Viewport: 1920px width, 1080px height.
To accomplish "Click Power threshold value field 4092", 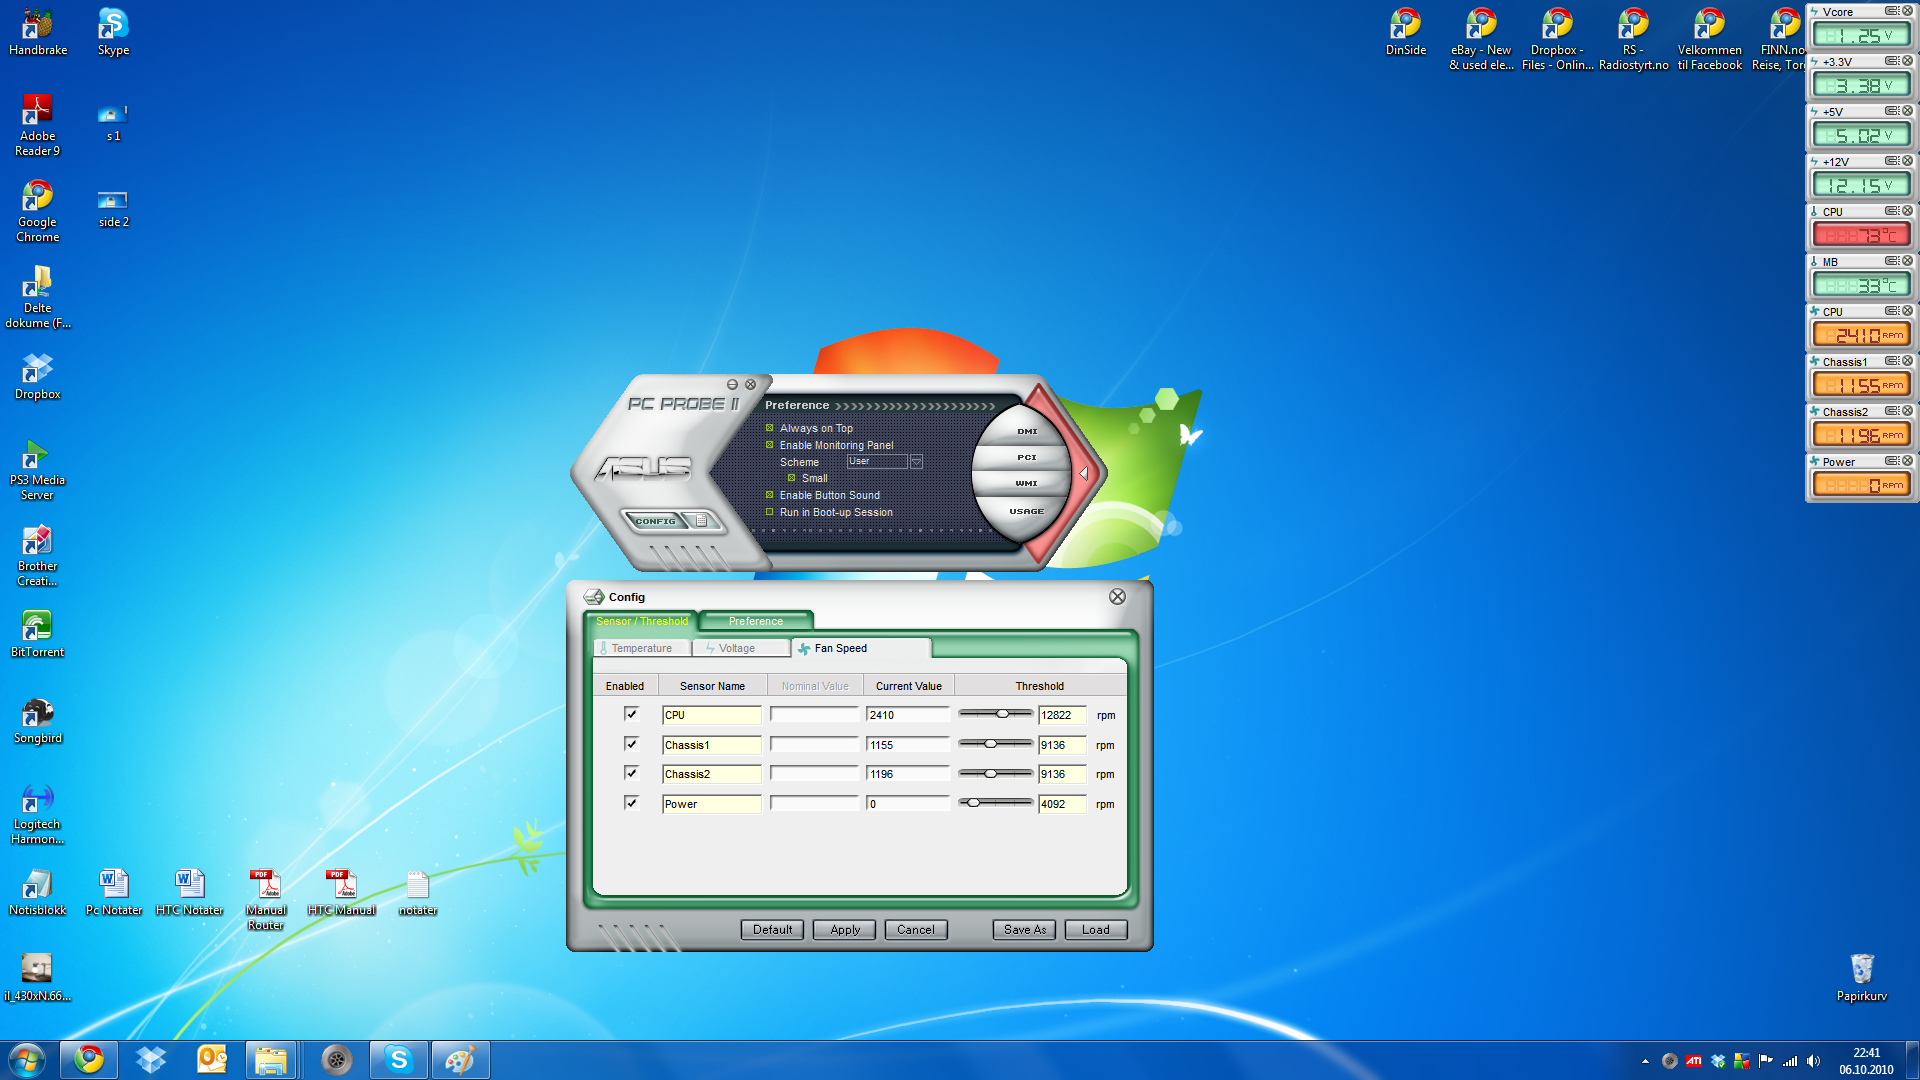I will tap(1062, 804).
